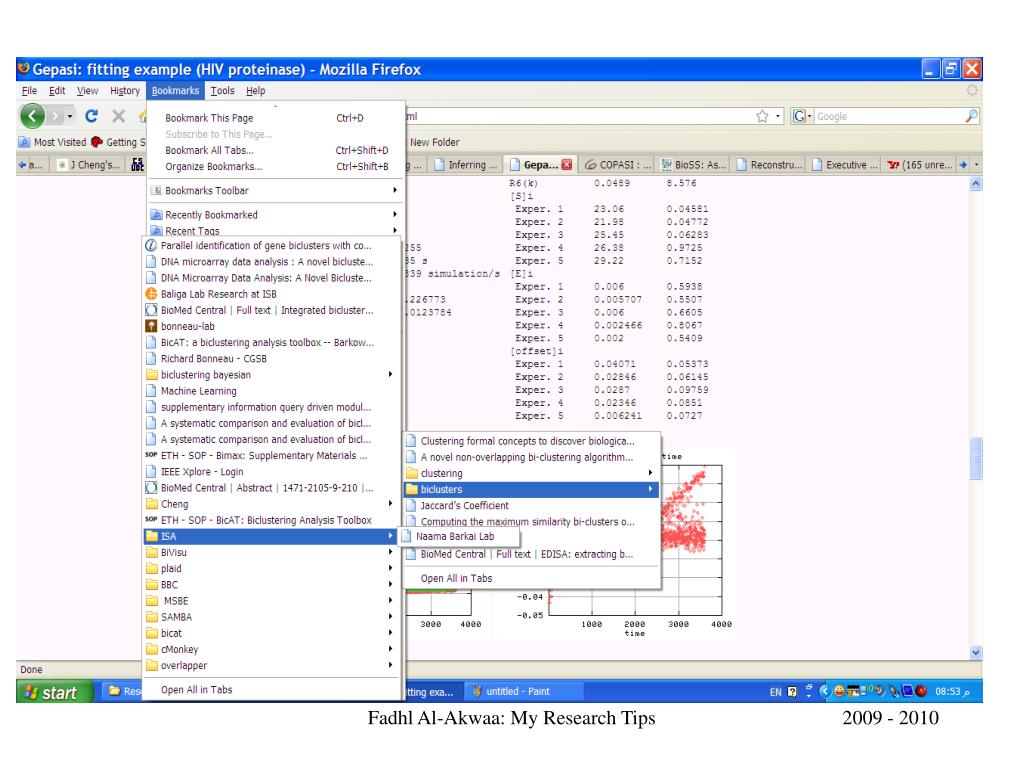Click the vertical scrollbar down arrow
This screenshot has width=1024, height=768.
(x=976, y=652)
